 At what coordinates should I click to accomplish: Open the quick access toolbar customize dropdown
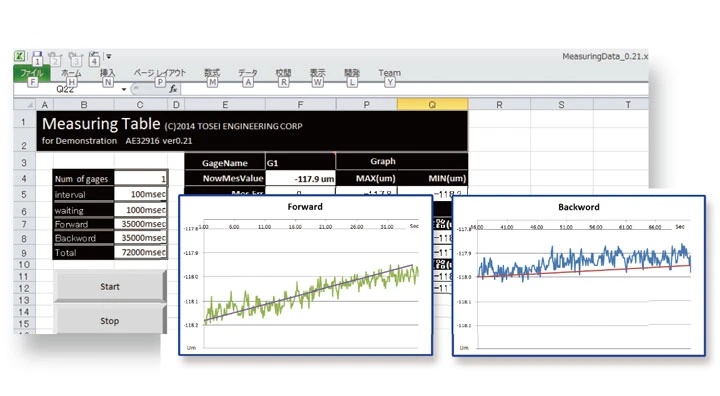coord(109,56)
